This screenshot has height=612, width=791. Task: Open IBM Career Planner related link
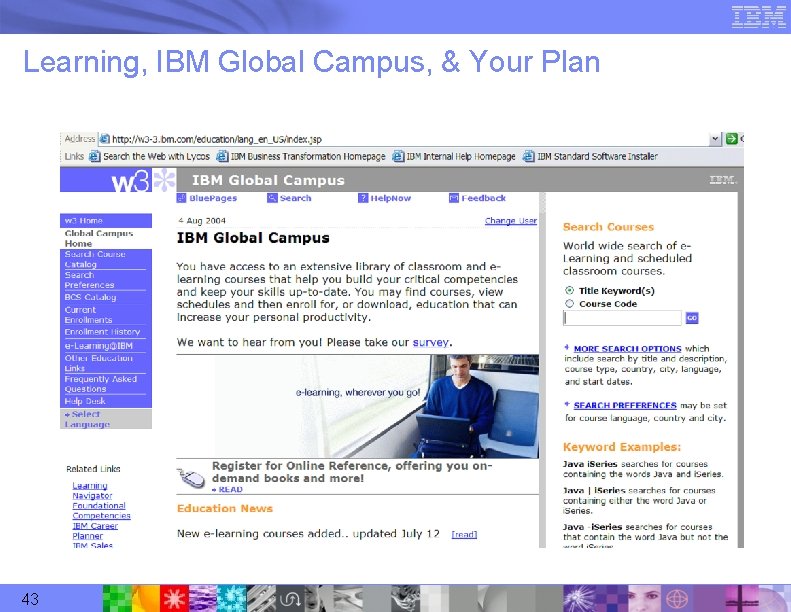tap(95, 531)
